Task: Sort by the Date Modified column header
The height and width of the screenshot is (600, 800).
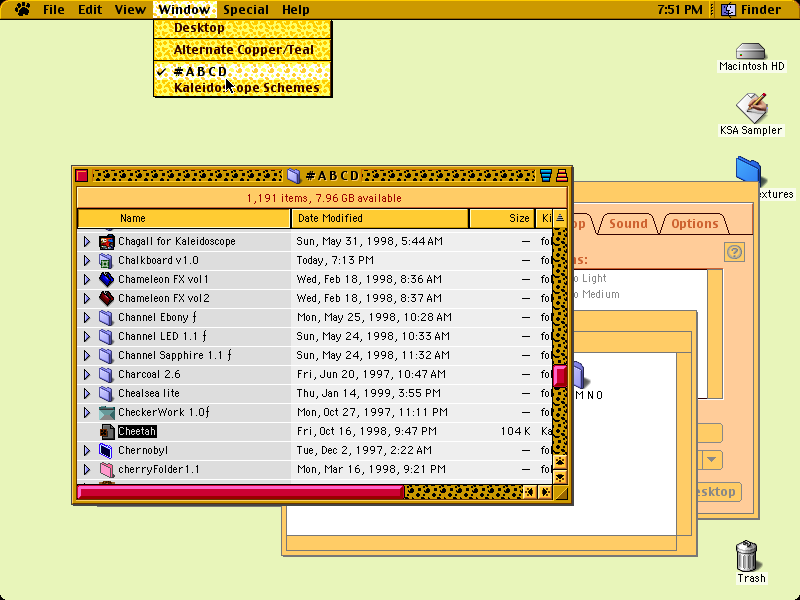Action: tap(380, 218)
